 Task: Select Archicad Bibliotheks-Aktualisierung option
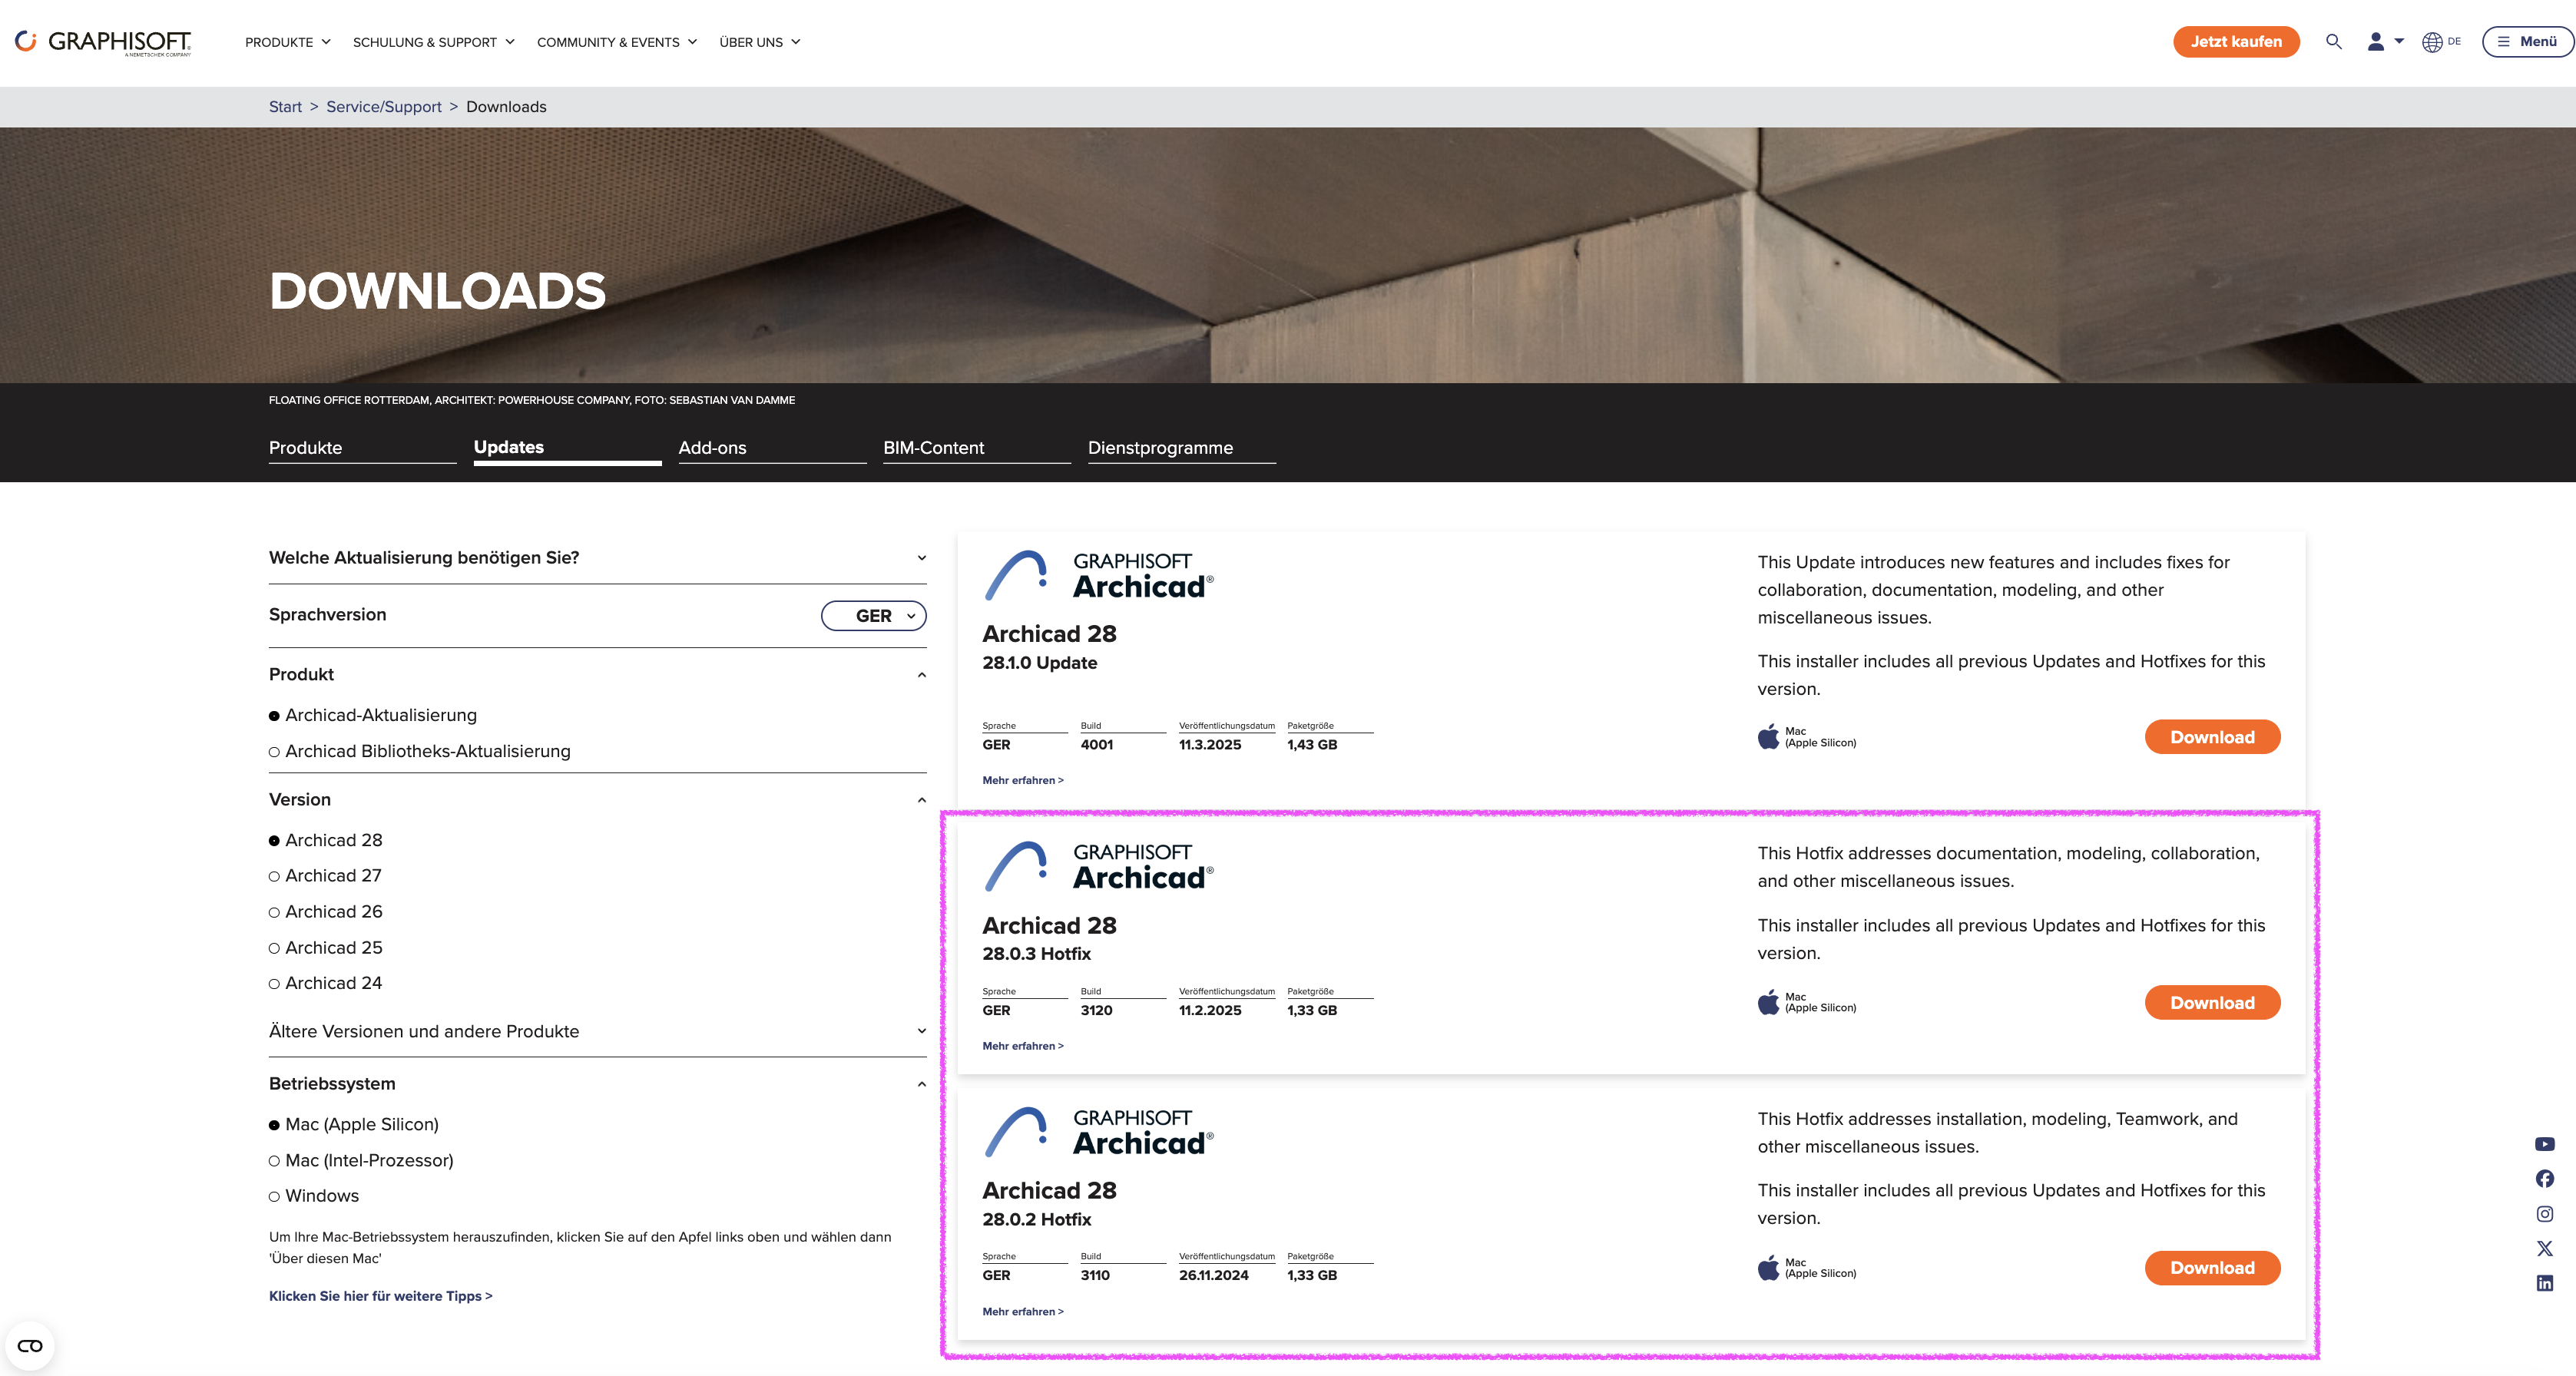pos(420,751)
